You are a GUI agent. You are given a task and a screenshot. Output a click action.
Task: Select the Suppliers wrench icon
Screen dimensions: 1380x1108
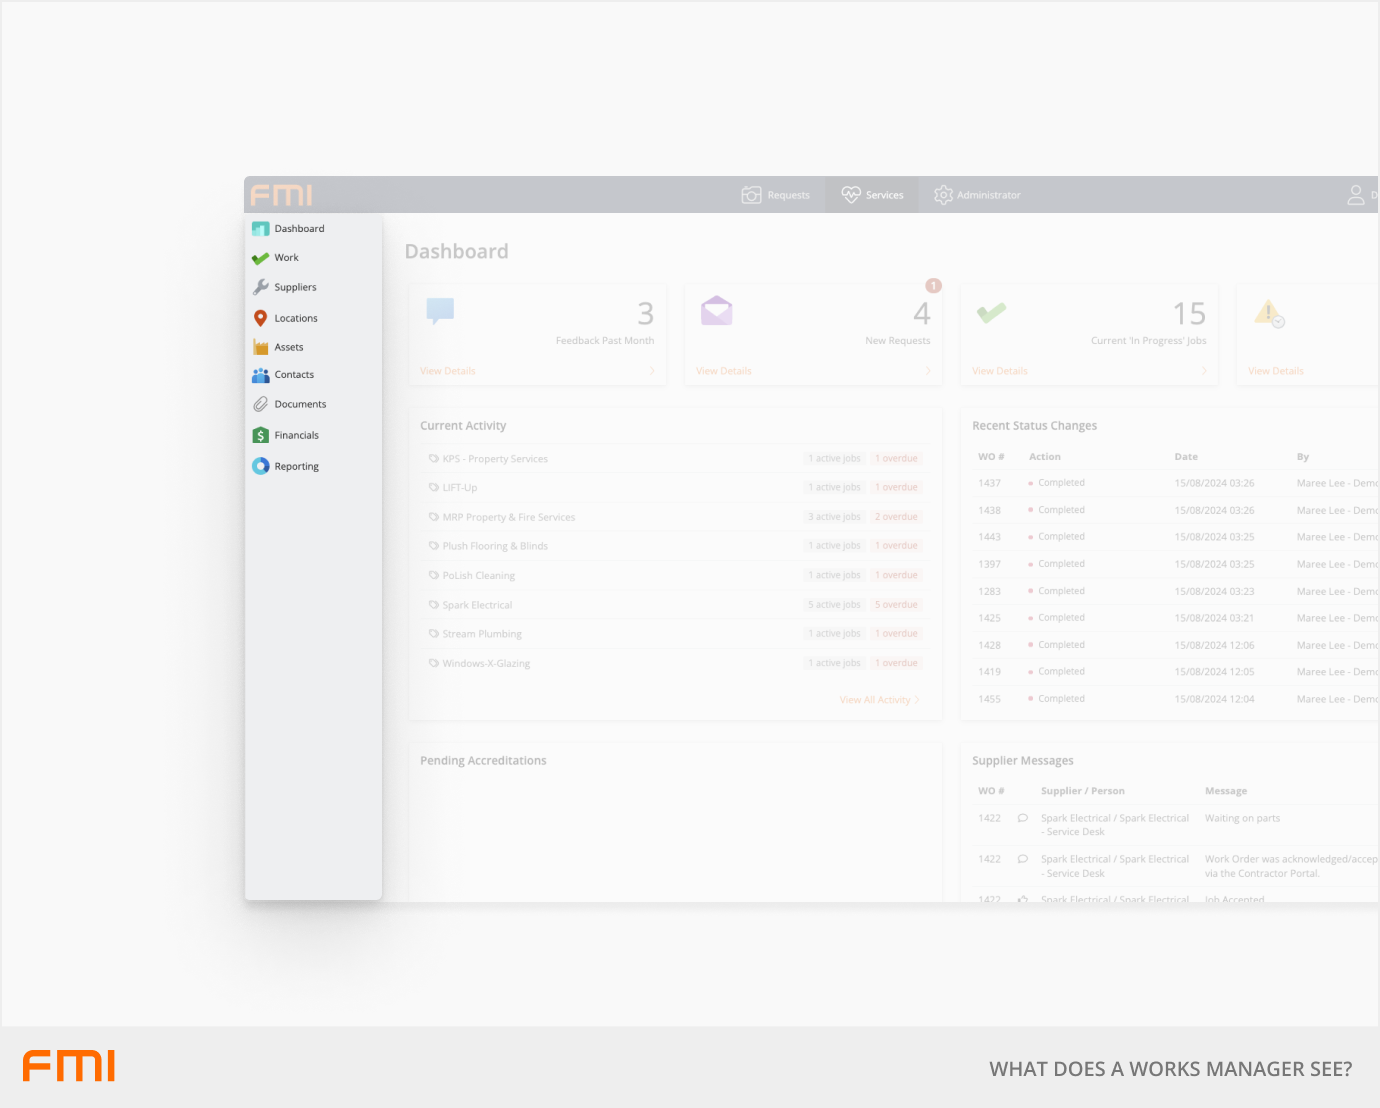[x=260, y=287]
